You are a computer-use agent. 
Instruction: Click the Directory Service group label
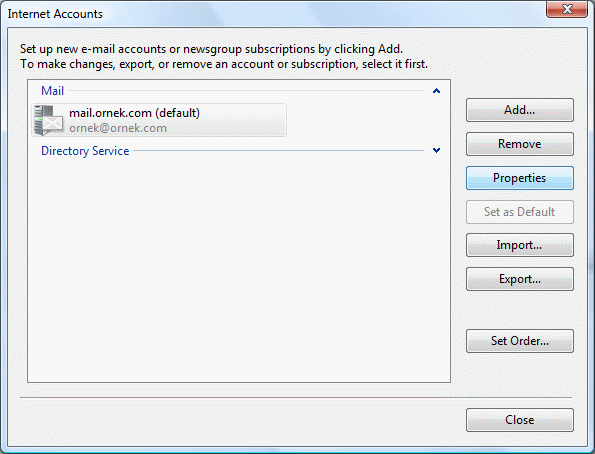pos(85,151)
